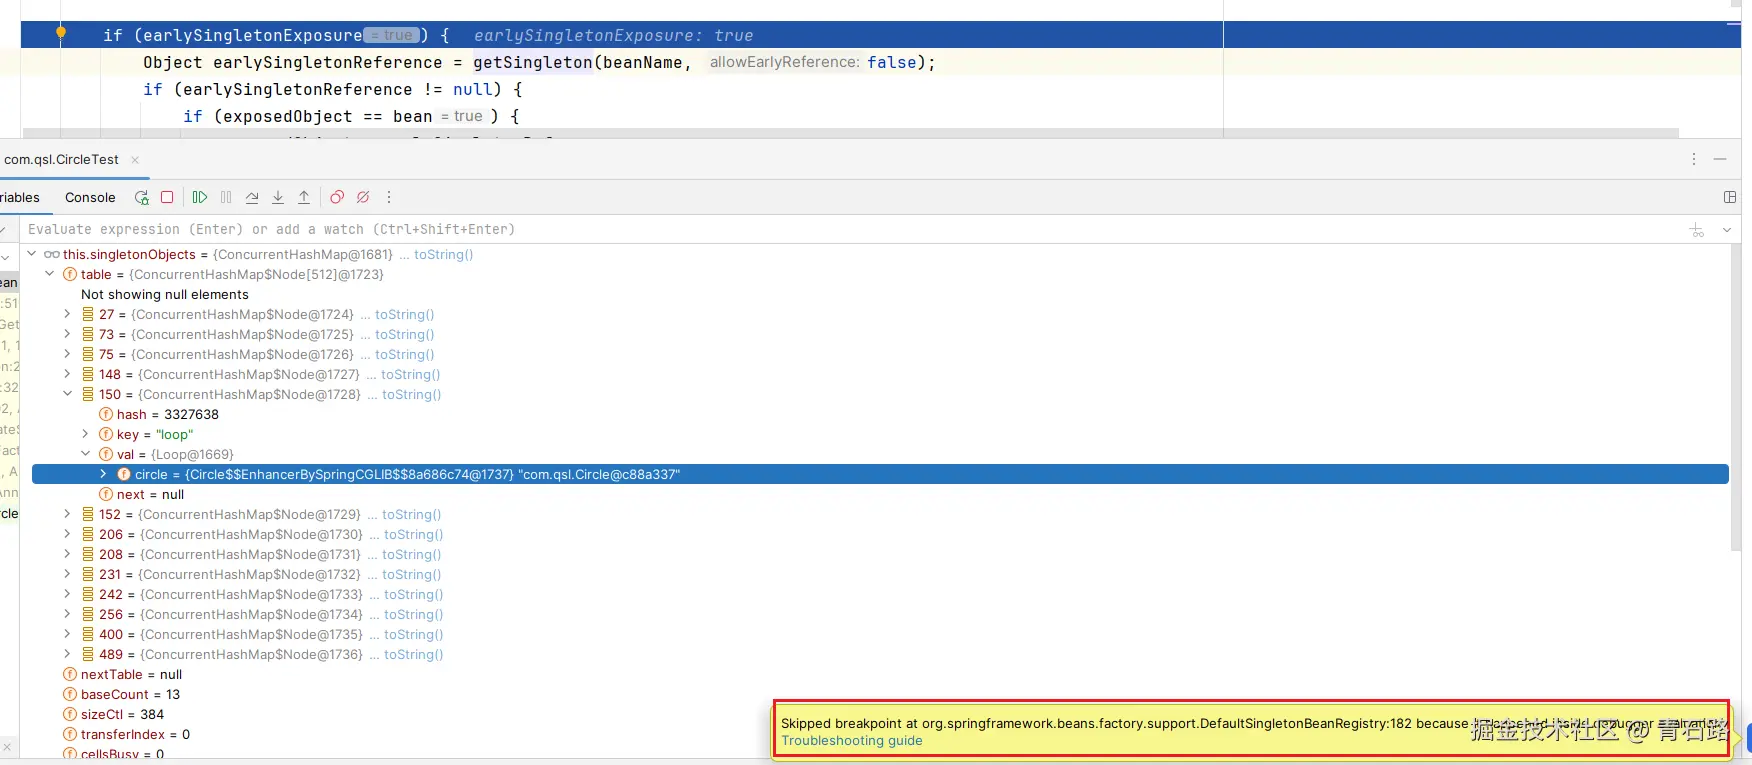Expand node entry 75

click(x=67, y=354)
